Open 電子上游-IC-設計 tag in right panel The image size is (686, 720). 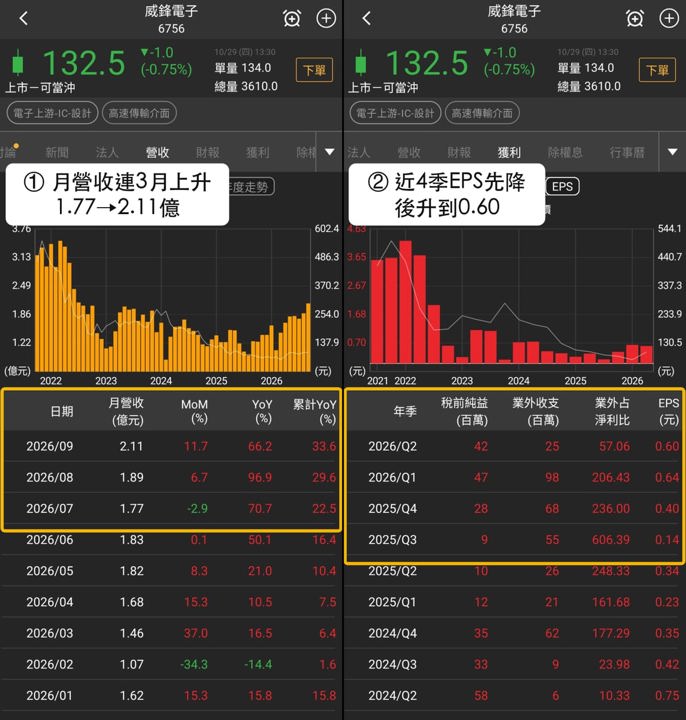tap(395, 113)
